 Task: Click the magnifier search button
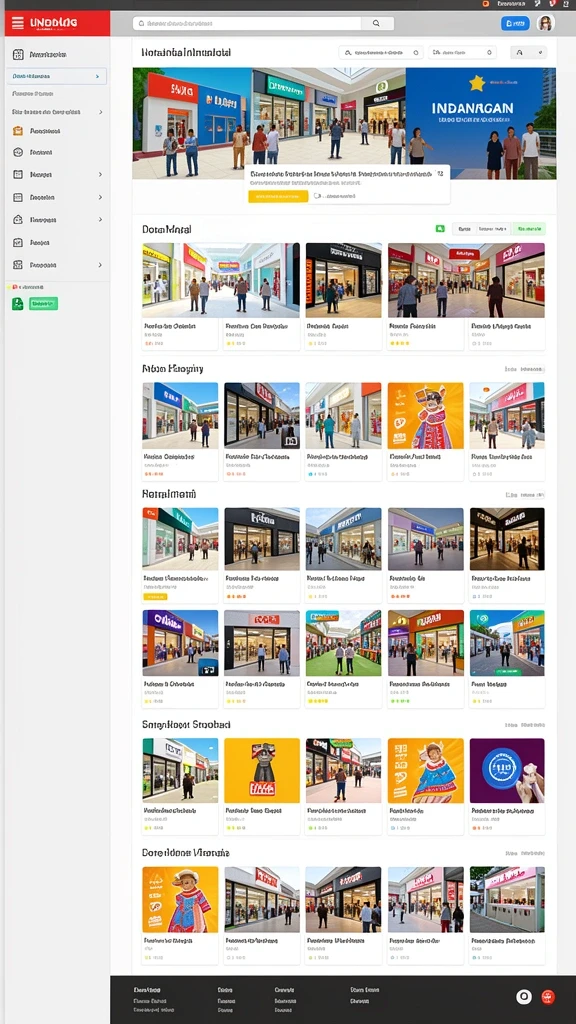[377, 24]
